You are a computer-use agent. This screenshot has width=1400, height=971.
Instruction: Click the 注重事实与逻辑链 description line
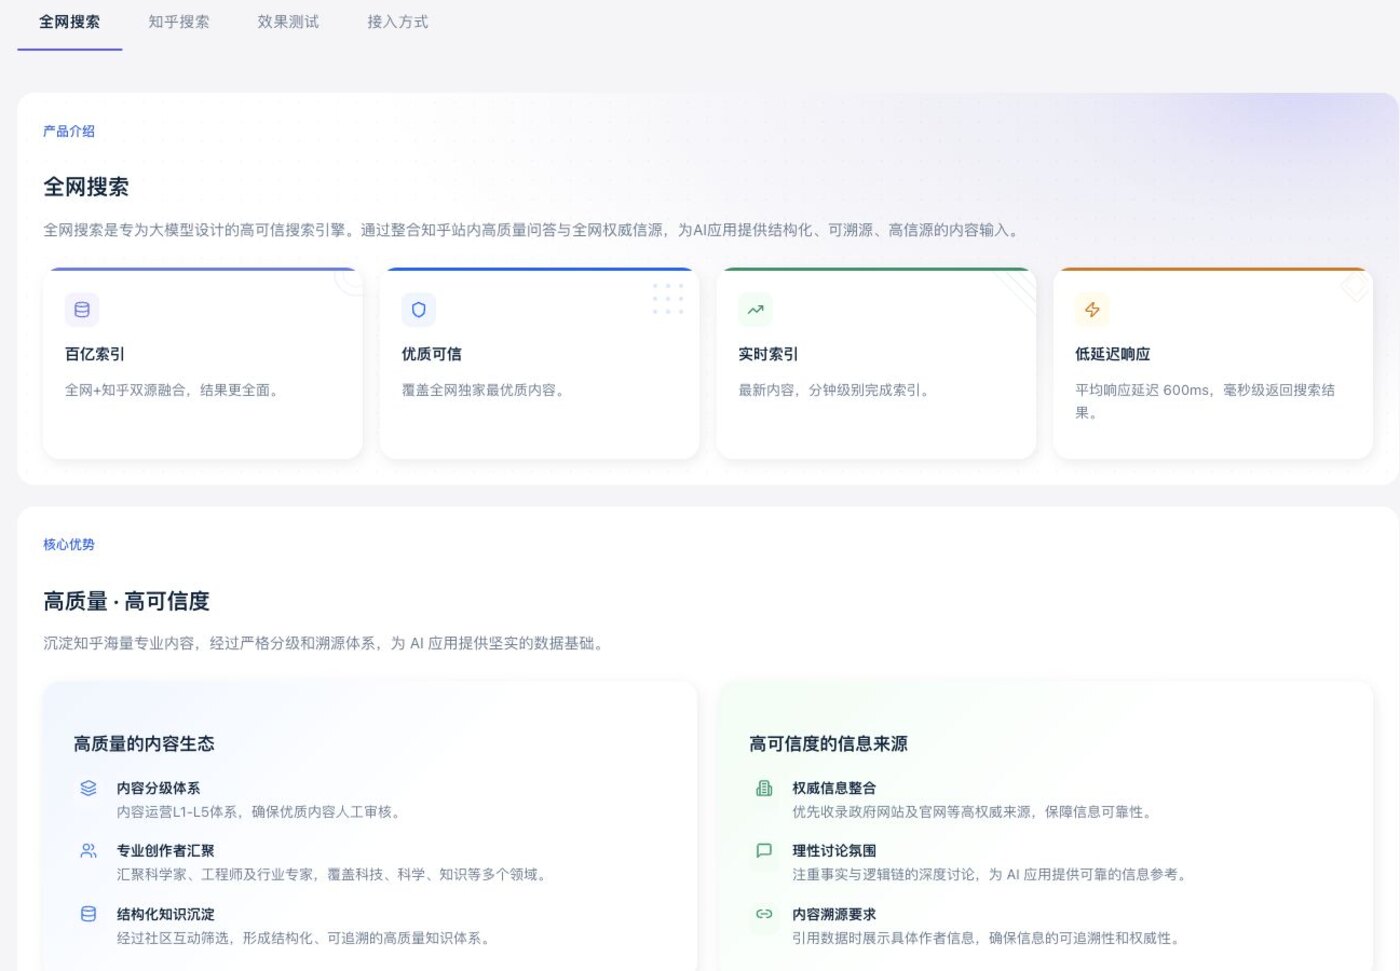point(992,874)
